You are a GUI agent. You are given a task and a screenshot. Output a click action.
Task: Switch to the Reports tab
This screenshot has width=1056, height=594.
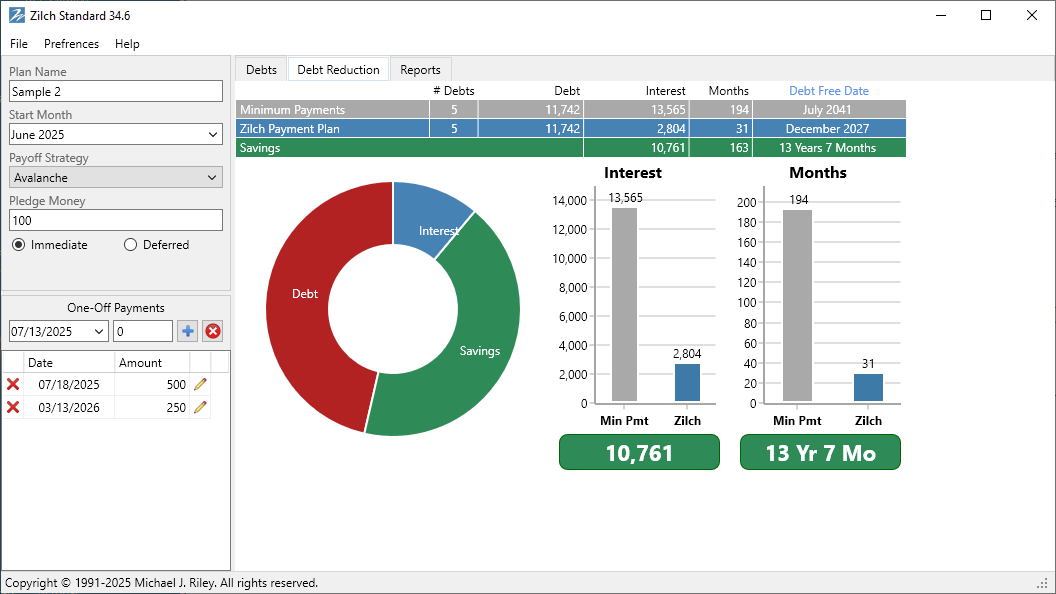point(420,70)
